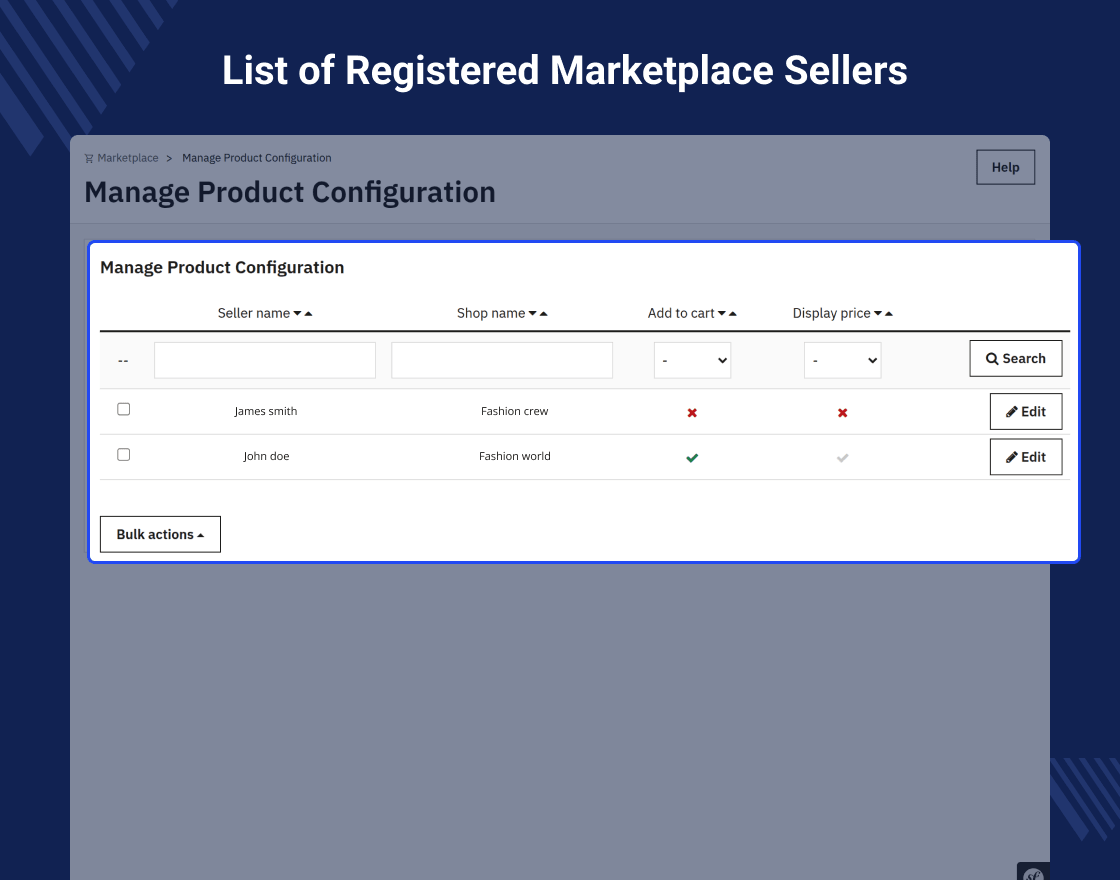The height and width of the screenshot is (880, 1120).
Task: Click the 'Display price' column header text
Action: click(831, 314)
